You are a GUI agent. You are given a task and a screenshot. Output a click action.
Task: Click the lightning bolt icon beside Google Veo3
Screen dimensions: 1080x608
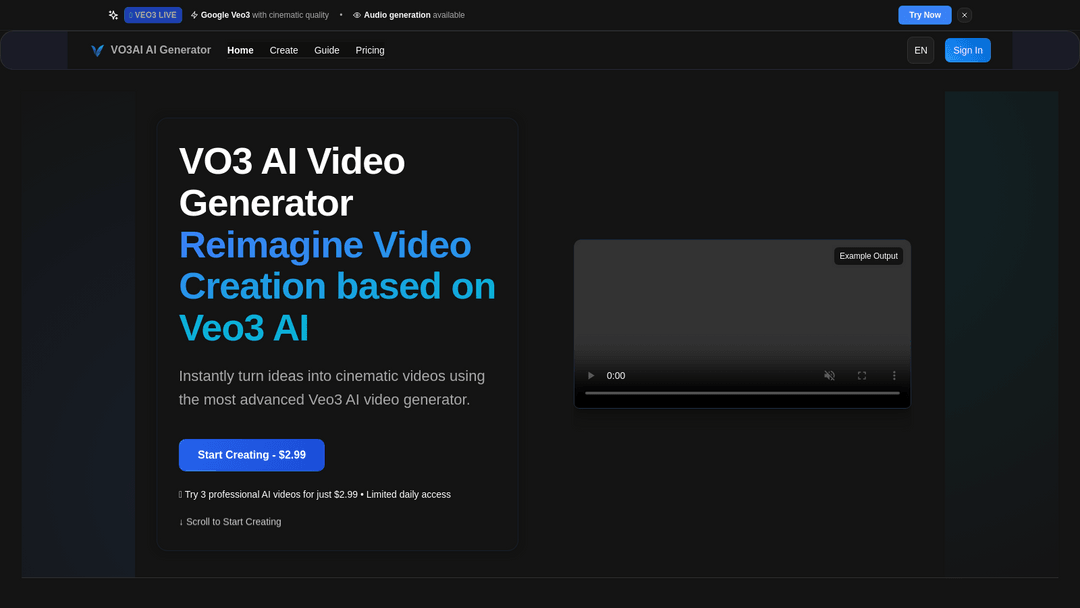194,15
